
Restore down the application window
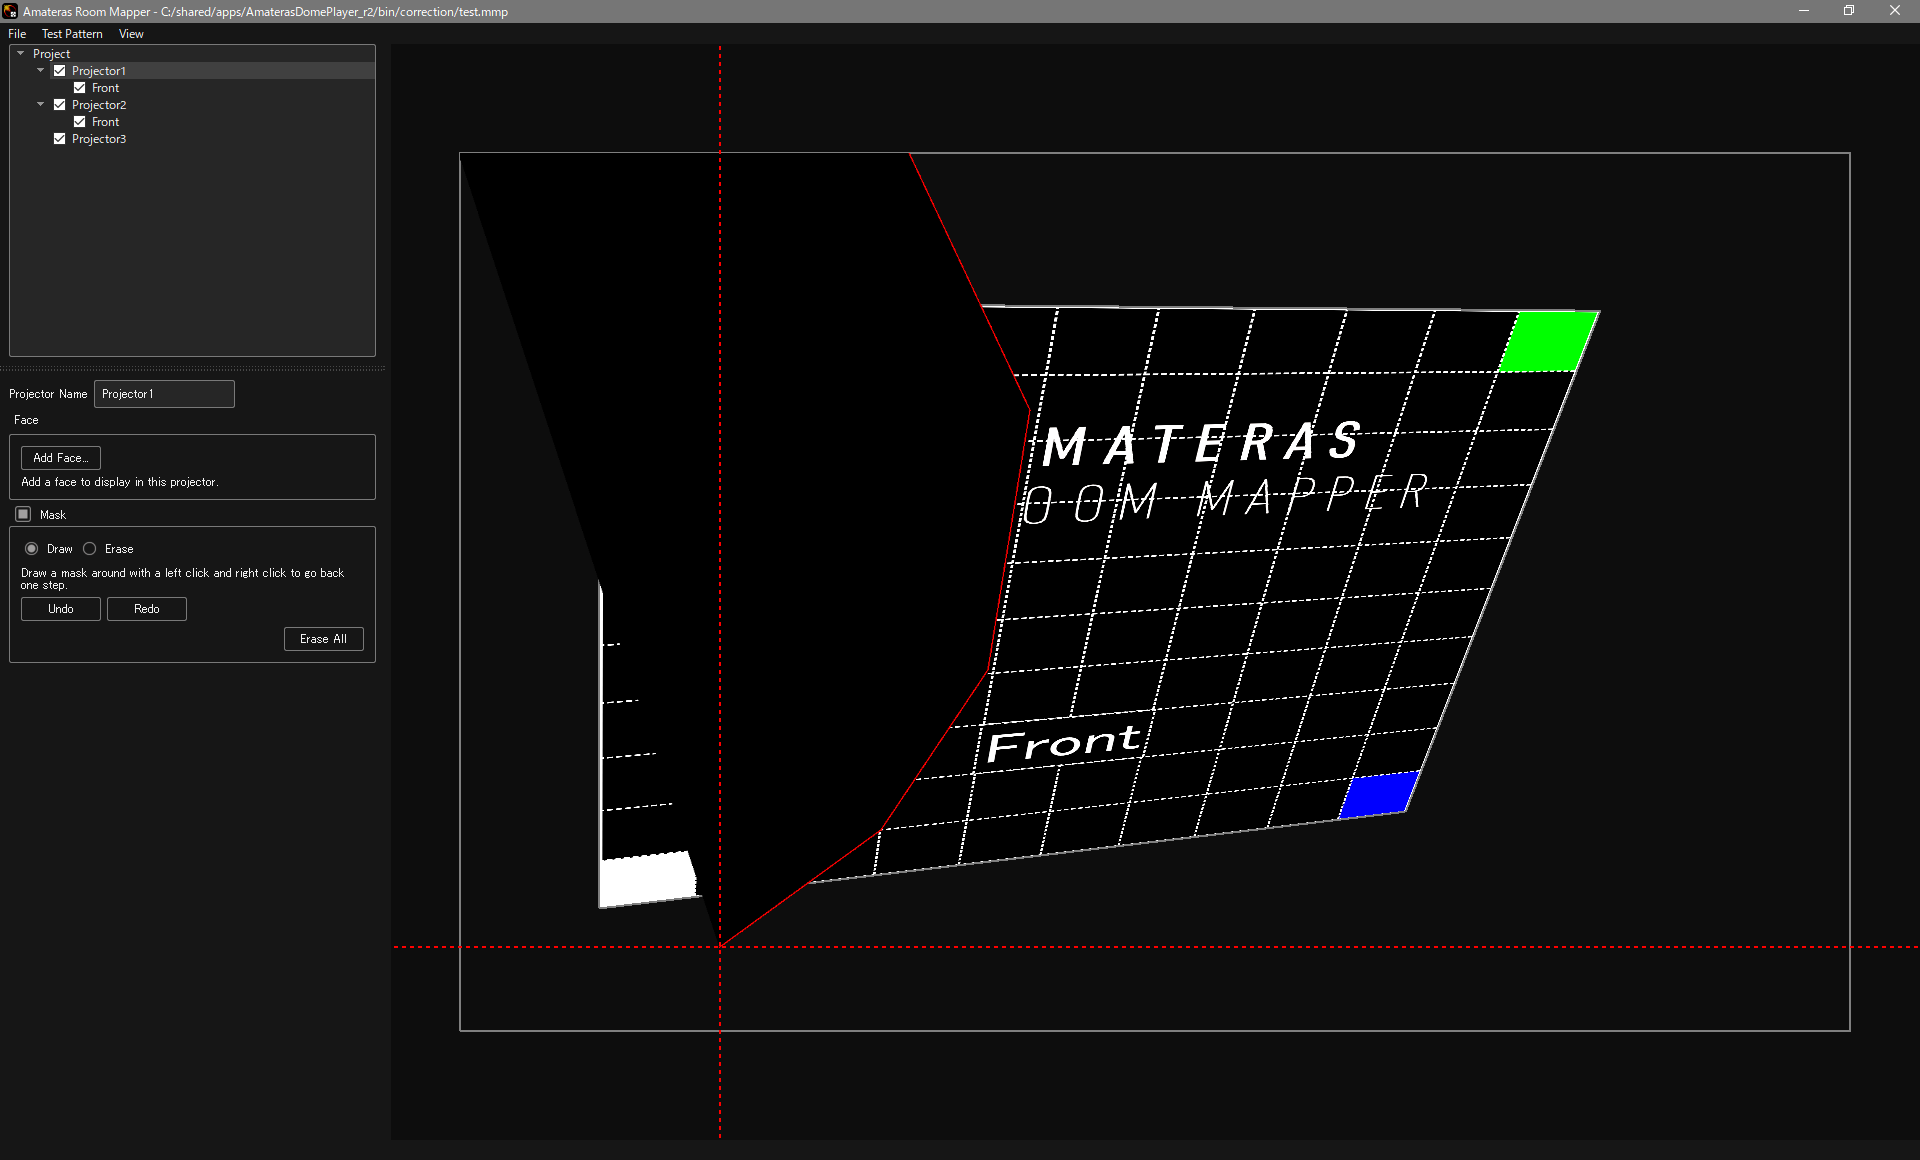(x=1849, y=11)
